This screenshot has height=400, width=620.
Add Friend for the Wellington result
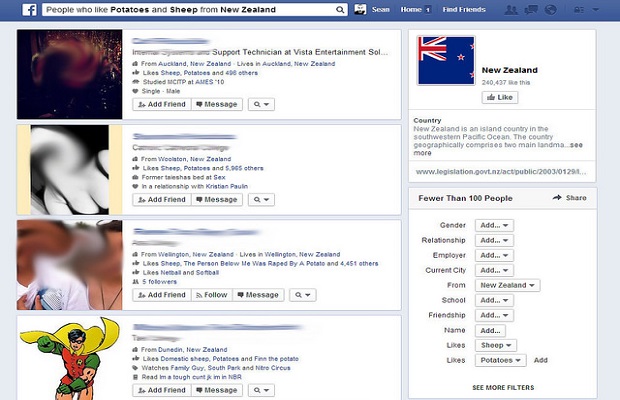(x=162, y=295)
